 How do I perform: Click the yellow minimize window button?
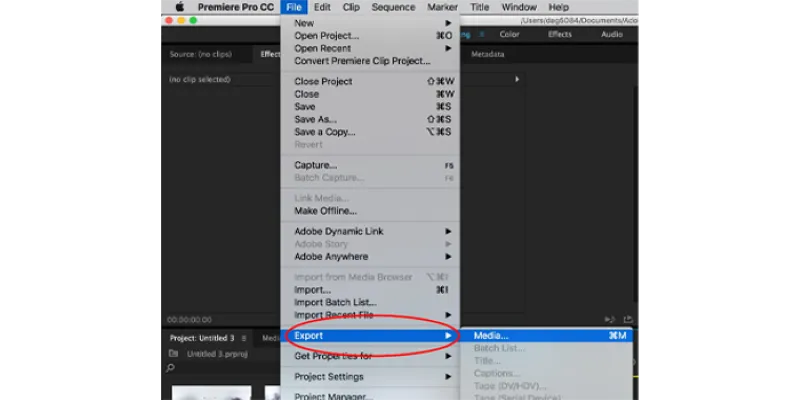click(181, 20)
